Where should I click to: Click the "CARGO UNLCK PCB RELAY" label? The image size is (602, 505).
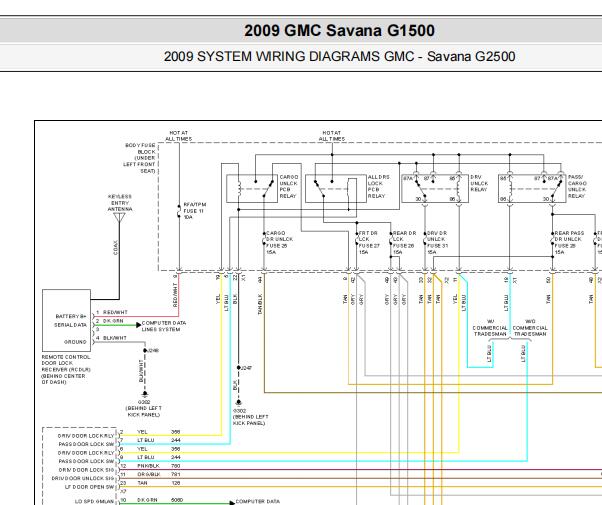coord(289,186)
